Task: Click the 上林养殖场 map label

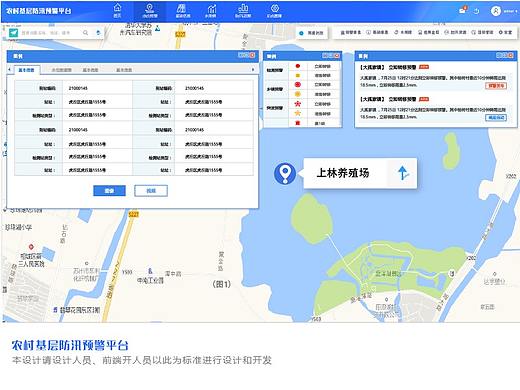Action: click(x=343, y=173)
